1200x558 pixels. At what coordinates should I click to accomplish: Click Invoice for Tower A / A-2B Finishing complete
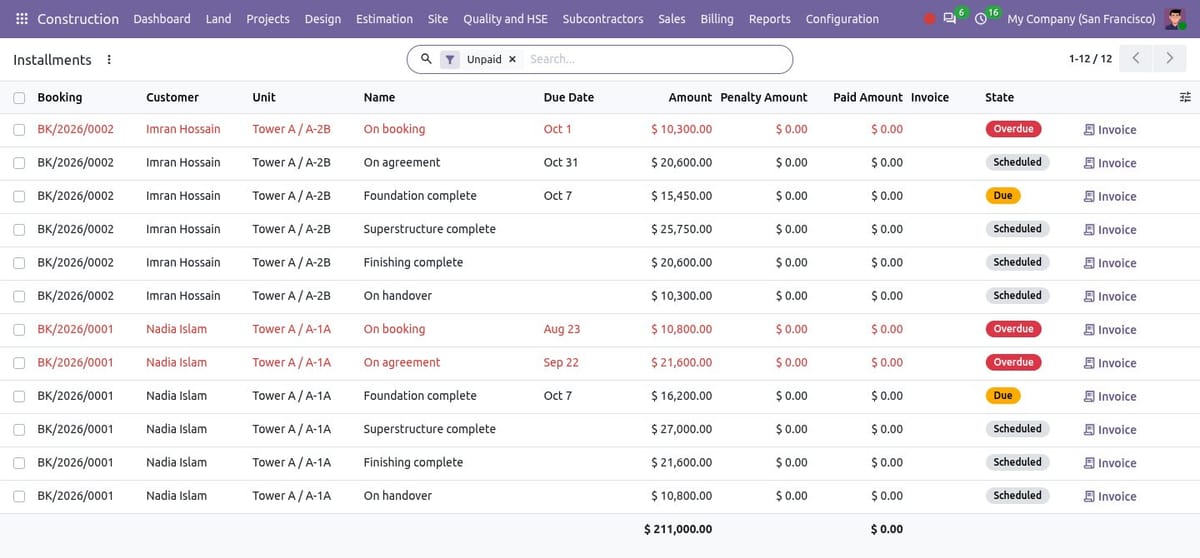(1110, 263)
